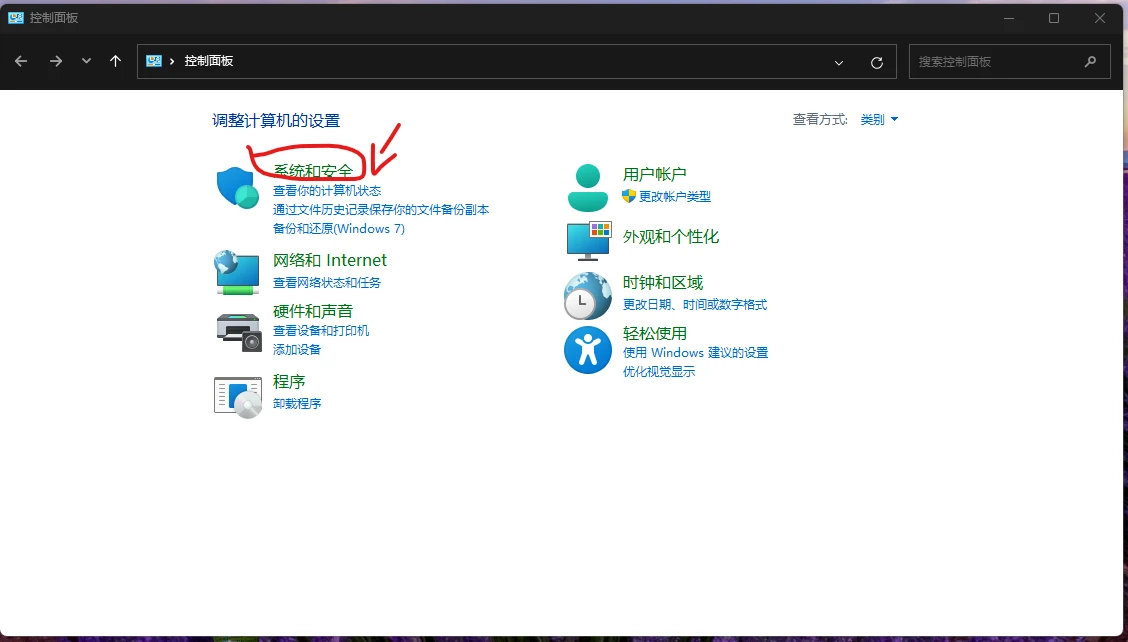Open the Appearance and Personalization monitor icon
This screenshot has width=1128, height=642.
tap(588, 240)
